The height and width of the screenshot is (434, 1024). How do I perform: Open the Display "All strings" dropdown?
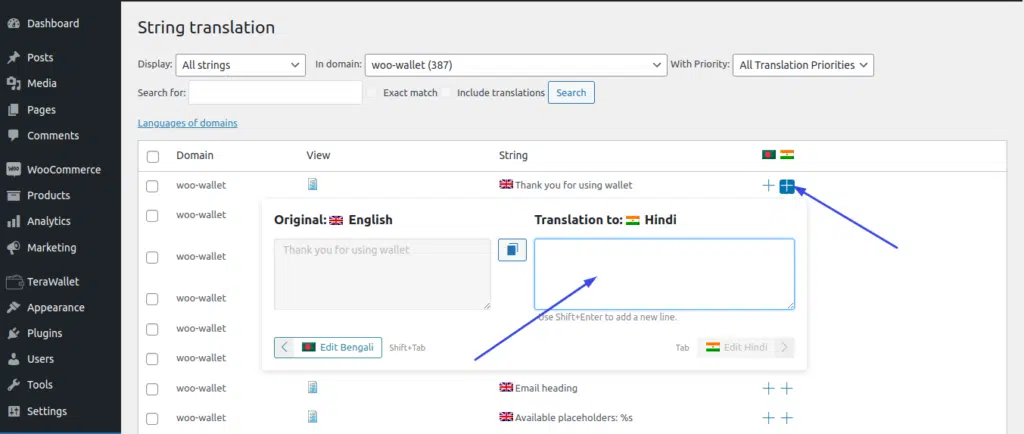tap(240, 65)
